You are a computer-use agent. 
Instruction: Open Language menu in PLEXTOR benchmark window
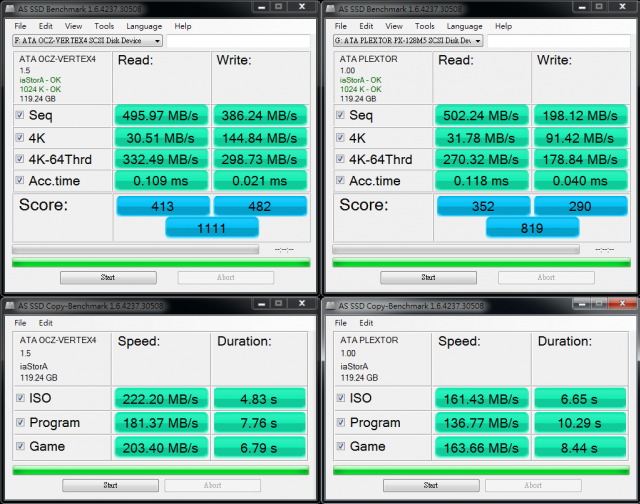[x=464, y=26]
